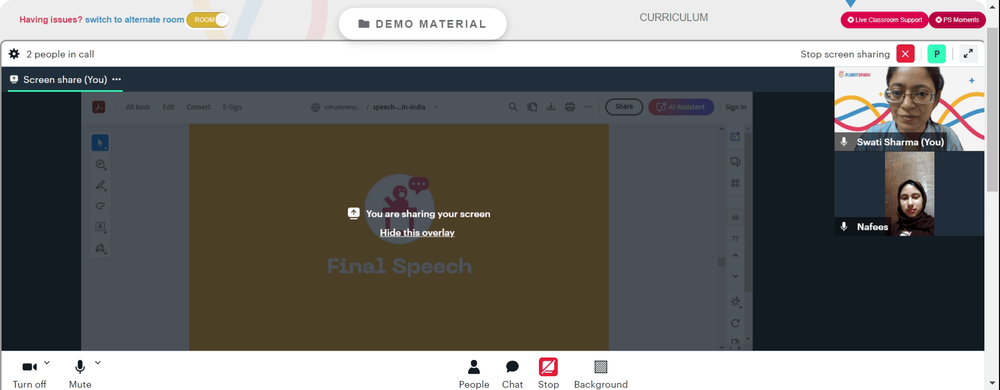Screen dimensions: 1000x390
Task: Click the globe icon beside cdn.planetsp
Action: click(x=315, y=107)
